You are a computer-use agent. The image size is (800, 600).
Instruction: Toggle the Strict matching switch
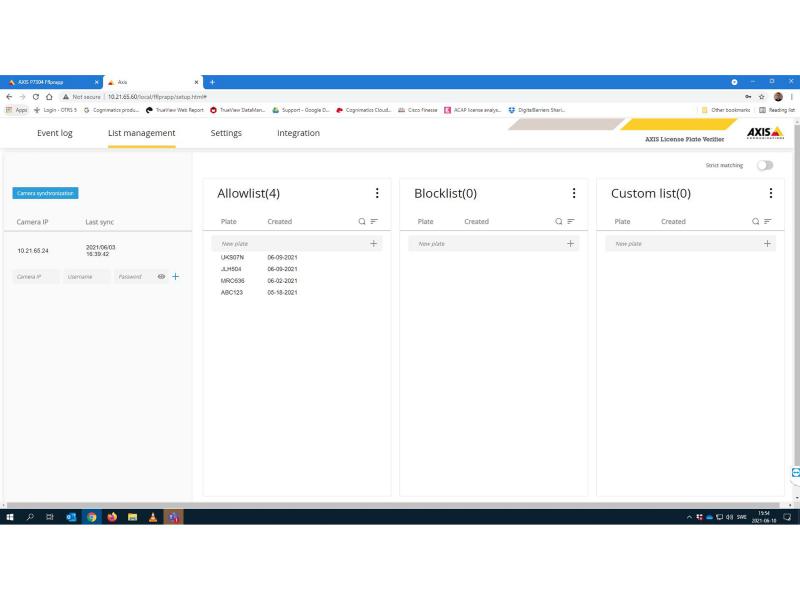(765, 165)
